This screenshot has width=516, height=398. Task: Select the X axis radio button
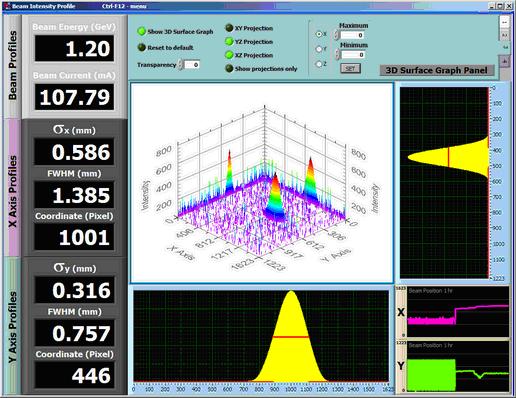pos(319,34)
